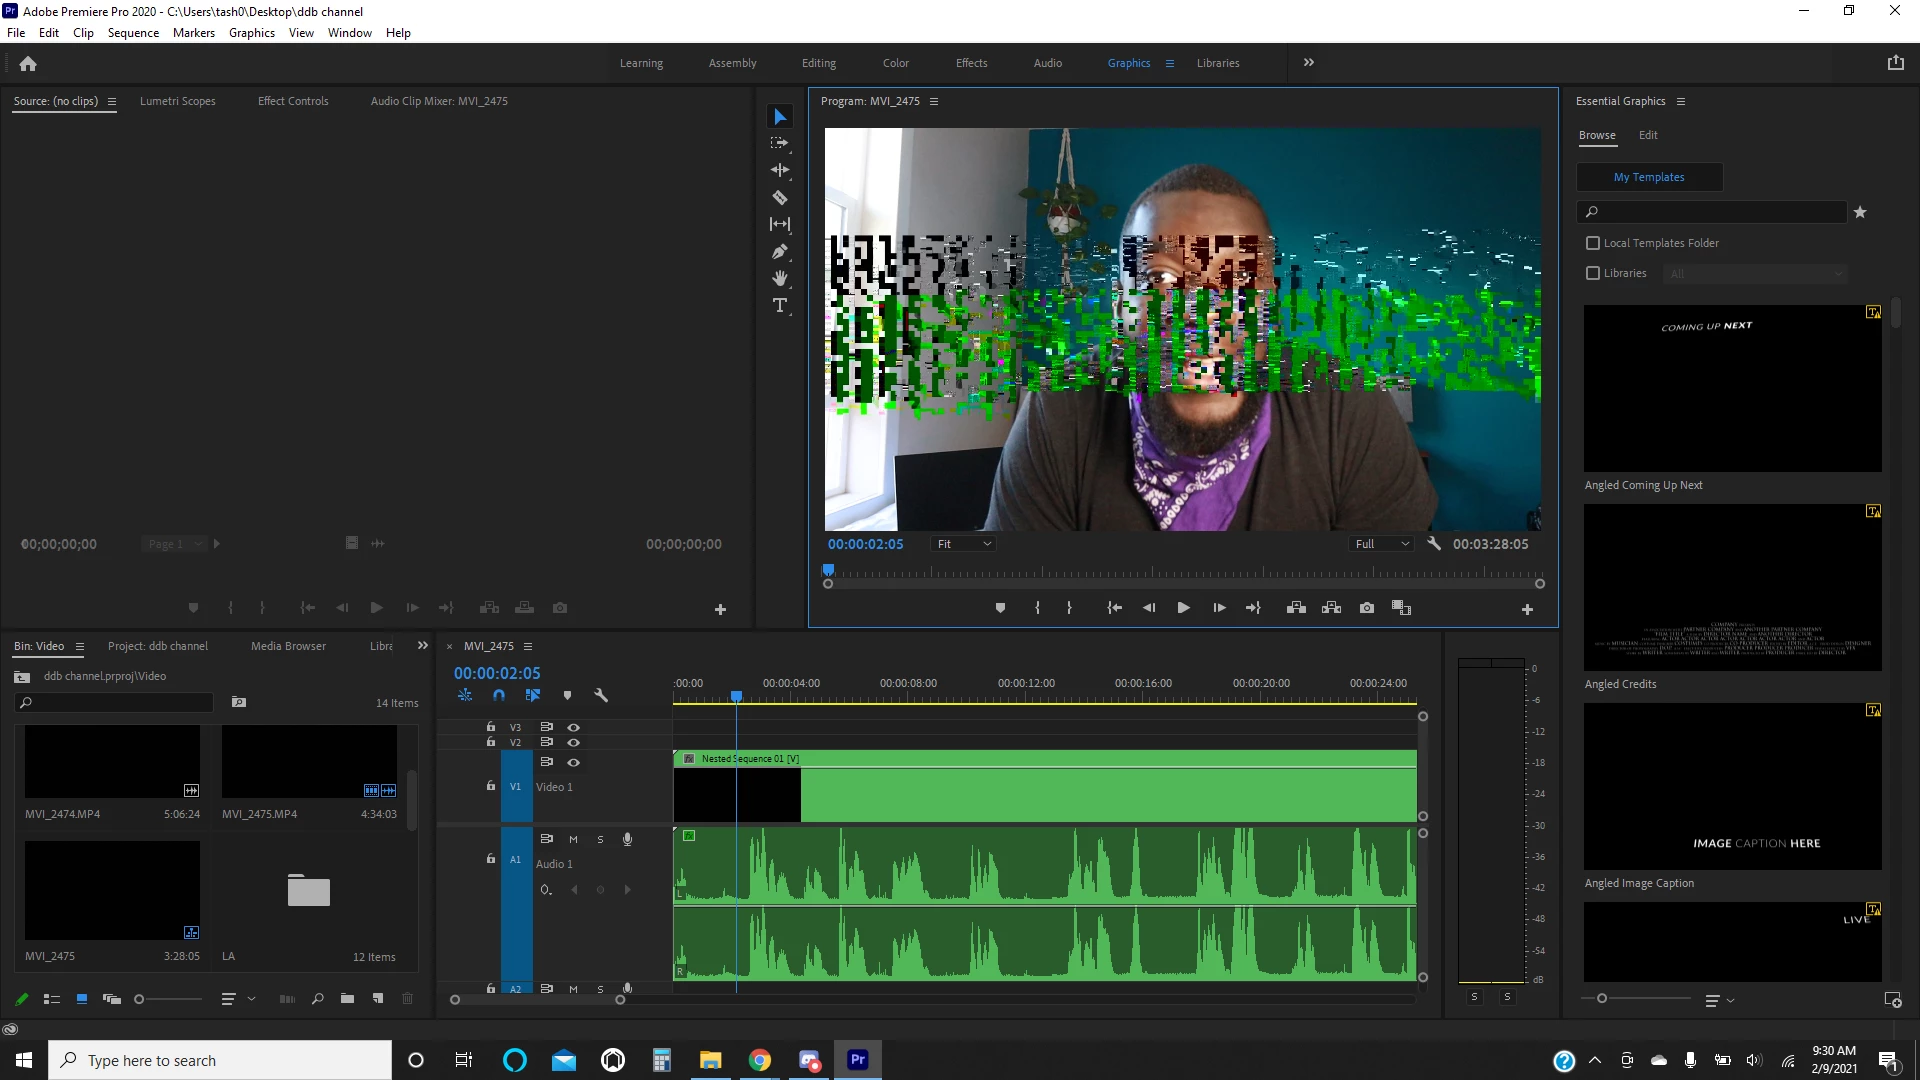Play the Program monitor sequence
The height and width of the screenshot is (1080, 1920).
pos(1183,608)
